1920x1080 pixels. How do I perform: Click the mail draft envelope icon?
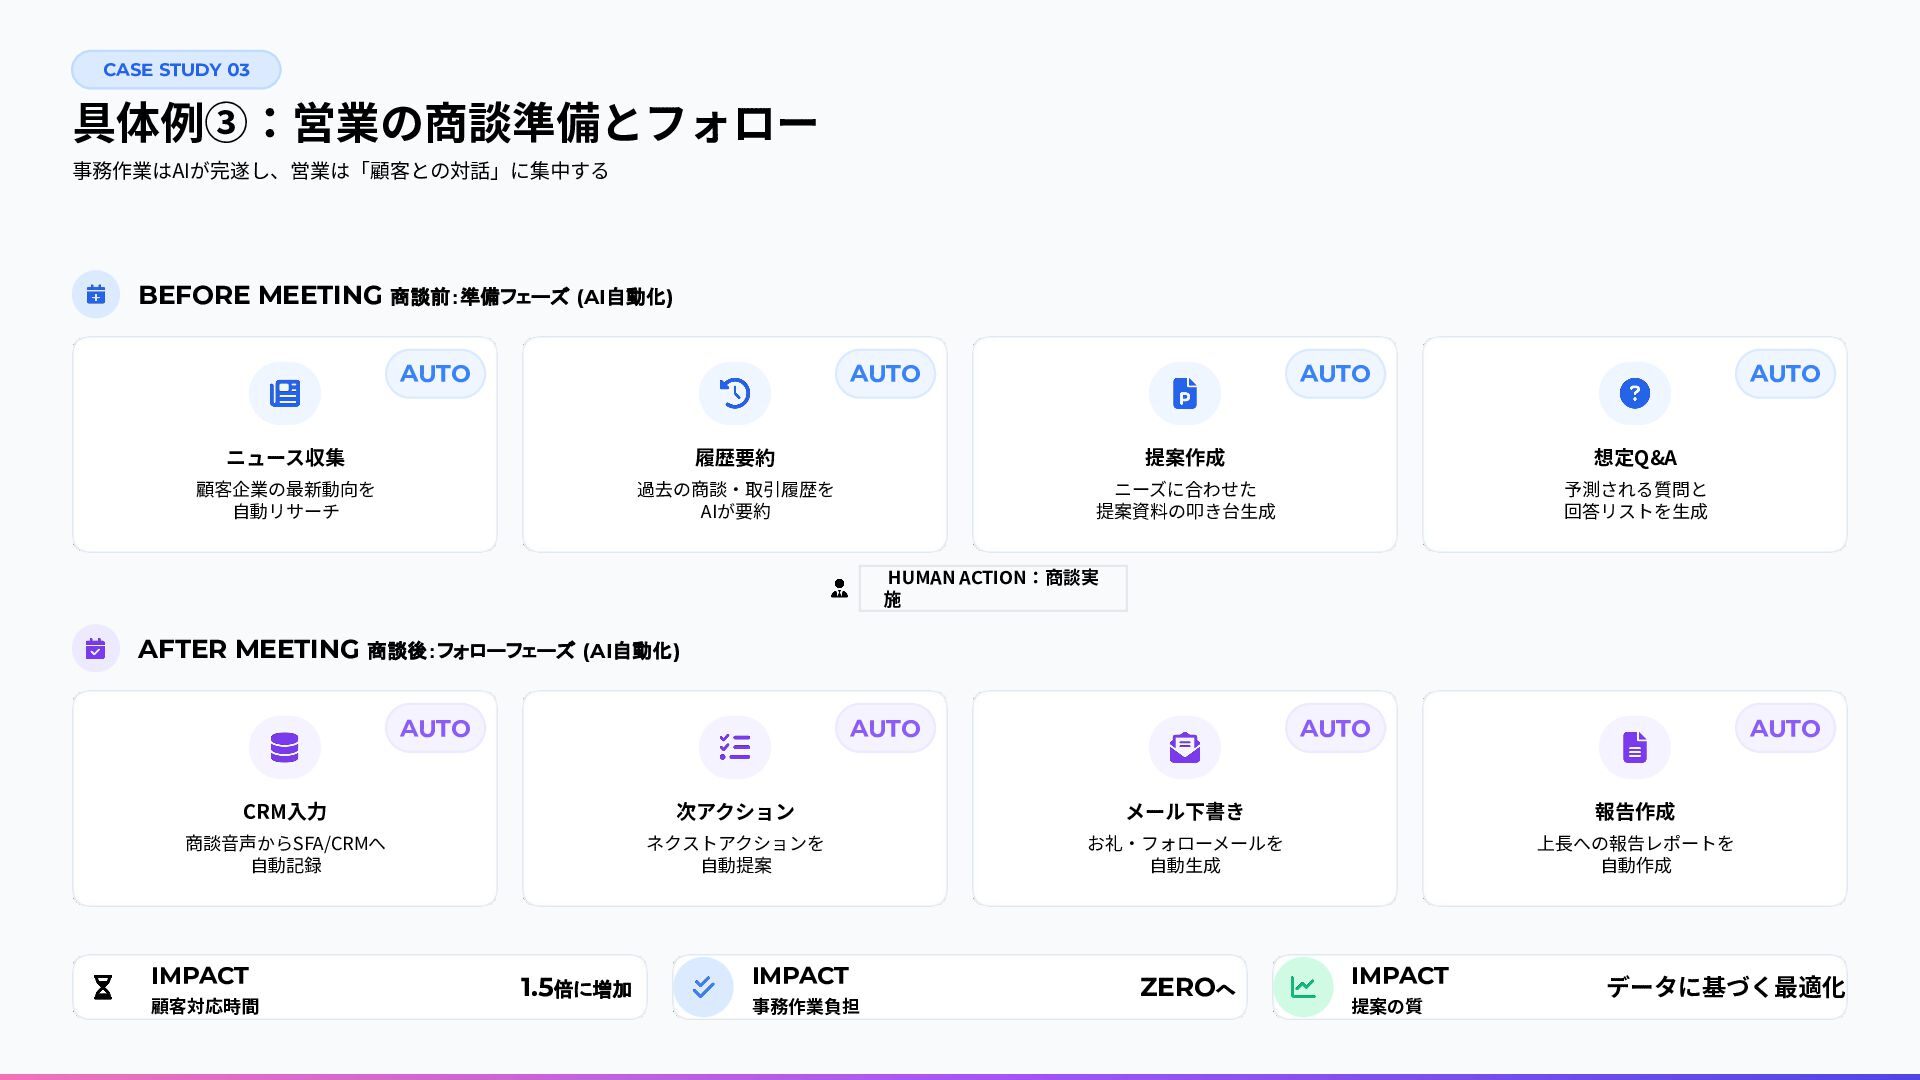[x=1185, y=747]
